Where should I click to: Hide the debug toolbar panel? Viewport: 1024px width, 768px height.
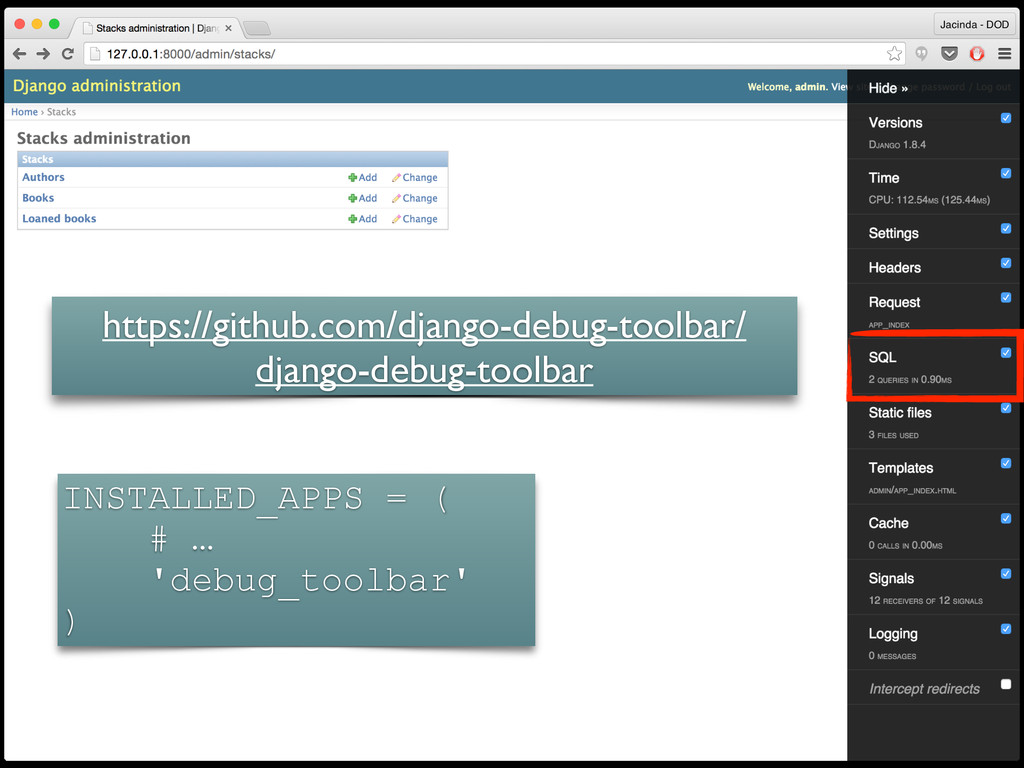tap(888, 88)
